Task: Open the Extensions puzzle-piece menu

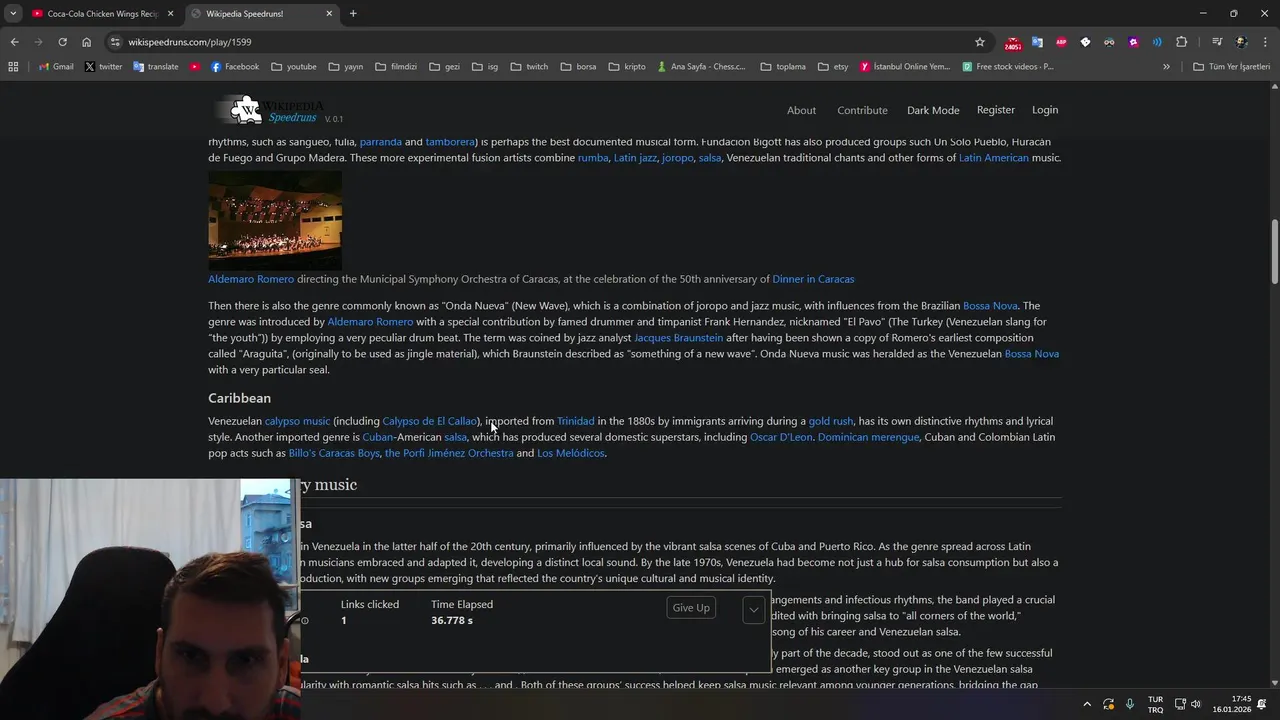Action: pyautogui.click(x=1181, y=42)
